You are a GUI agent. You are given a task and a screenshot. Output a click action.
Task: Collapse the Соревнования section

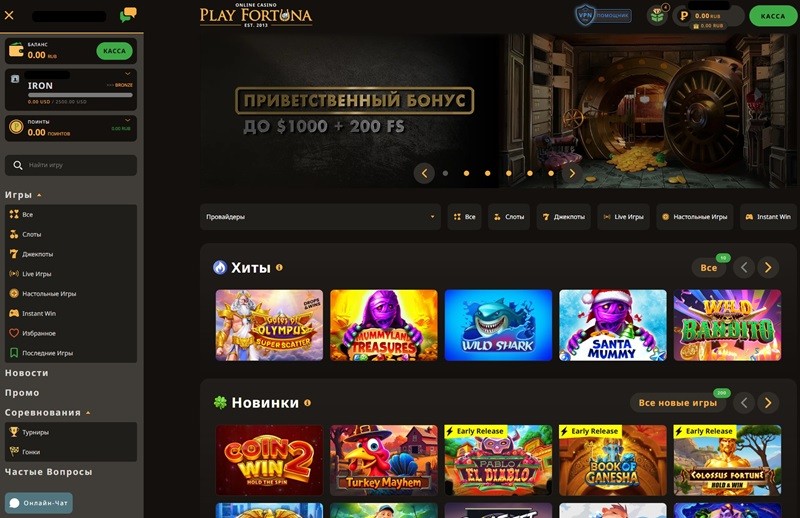[88, 413]
